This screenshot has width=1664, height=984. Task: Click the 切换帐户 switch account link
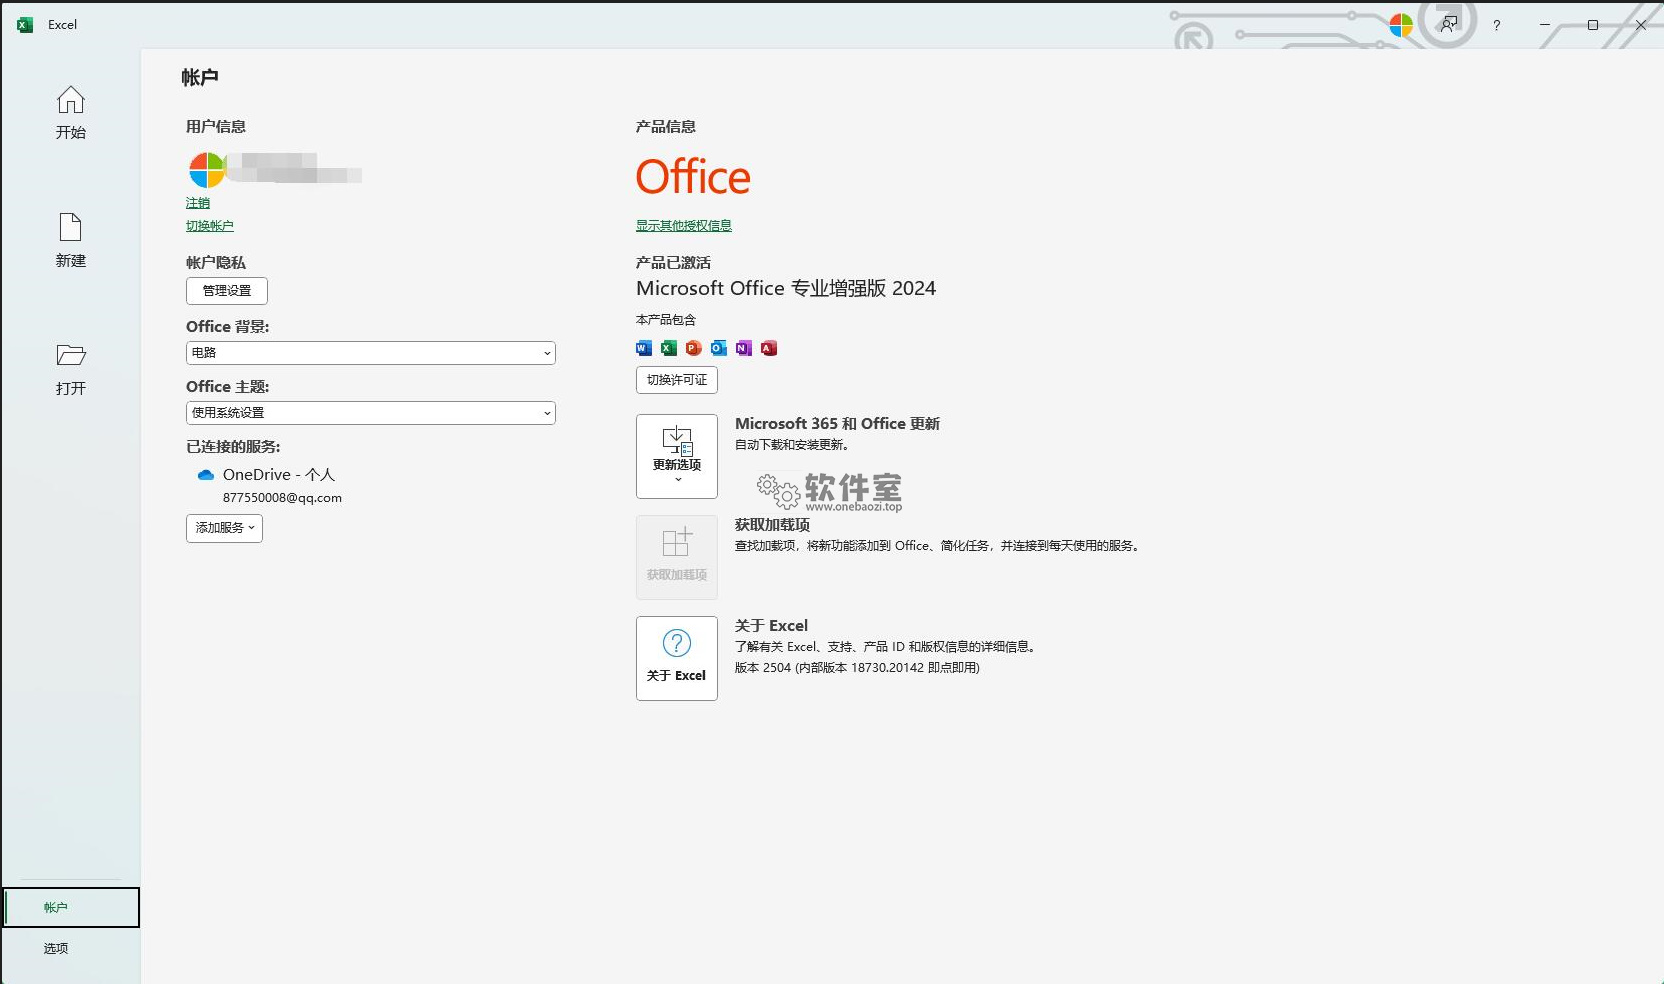click(210, 226)
